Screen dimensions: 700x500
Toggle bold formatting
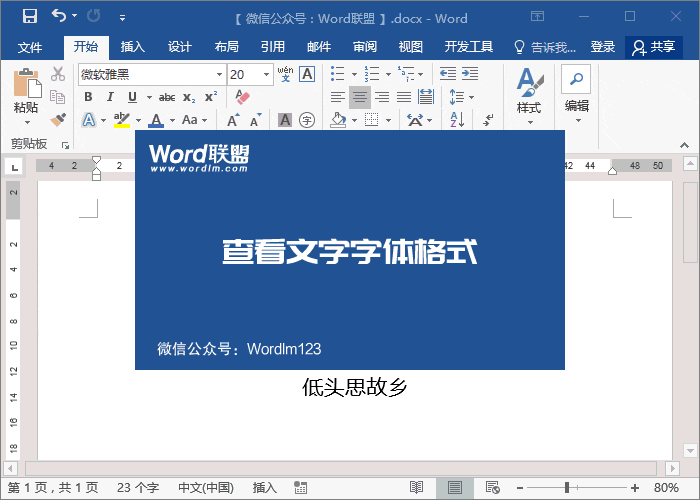click(x=88, y=97)
